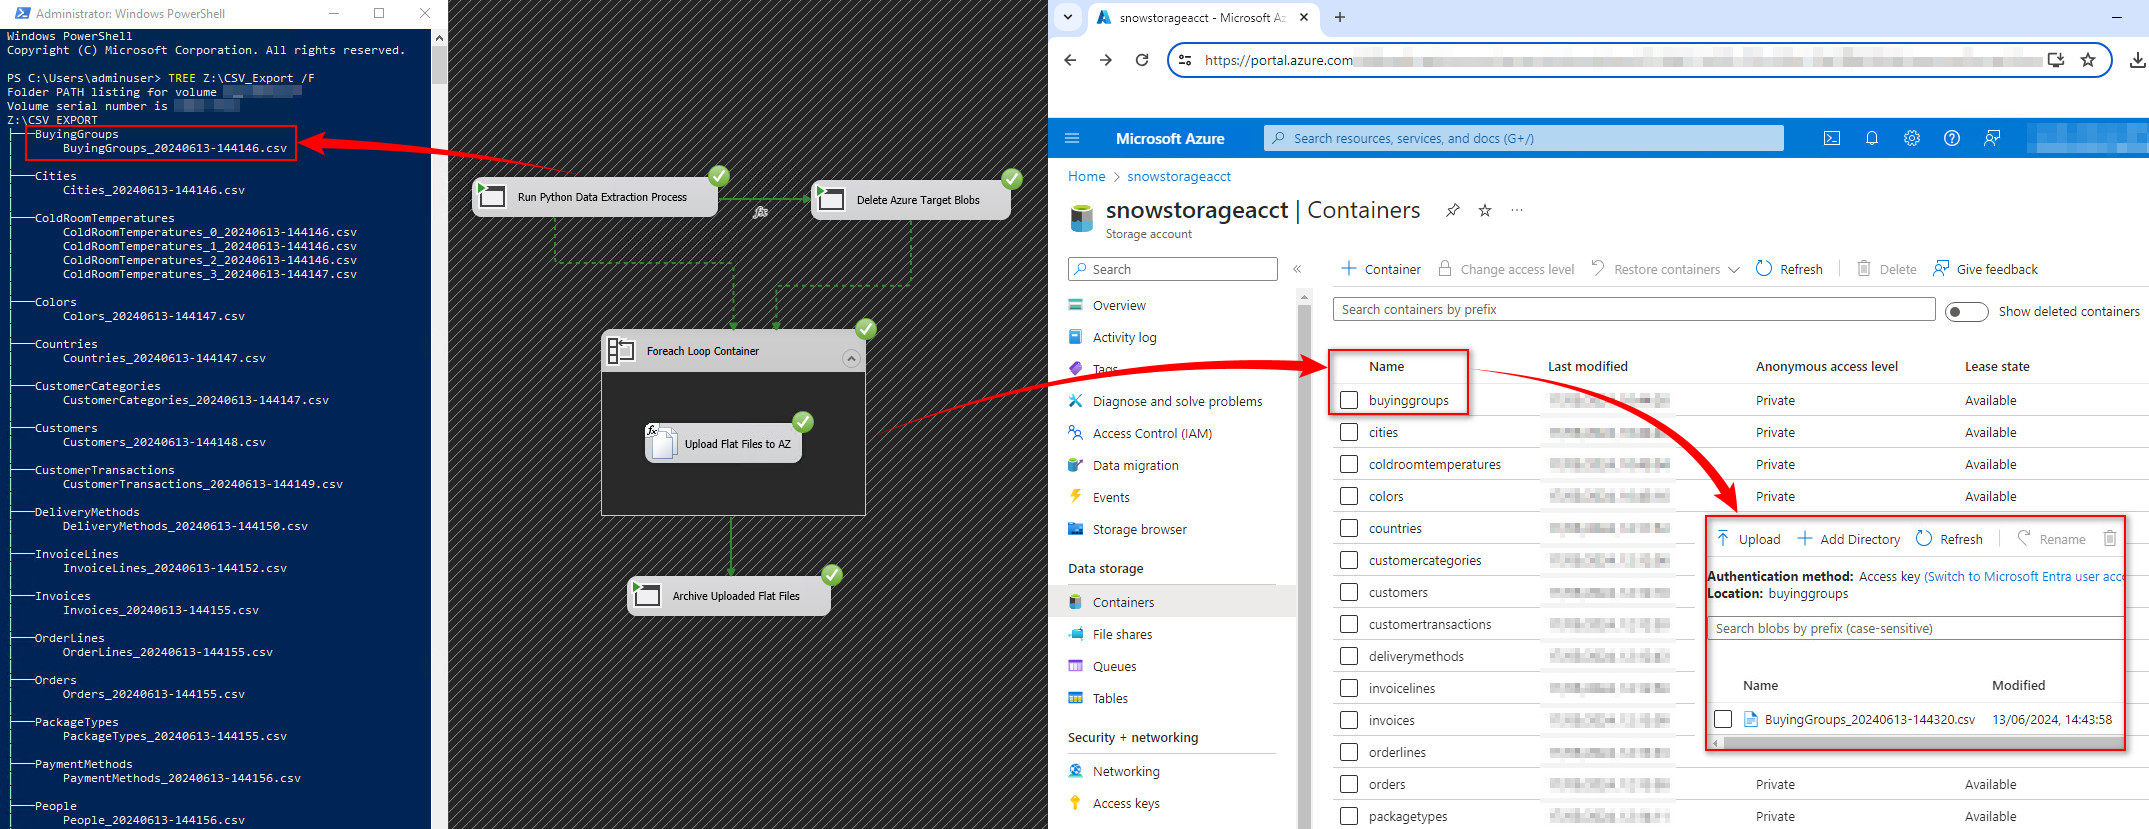Open more options ellipsis beside title

[1517, 210]
